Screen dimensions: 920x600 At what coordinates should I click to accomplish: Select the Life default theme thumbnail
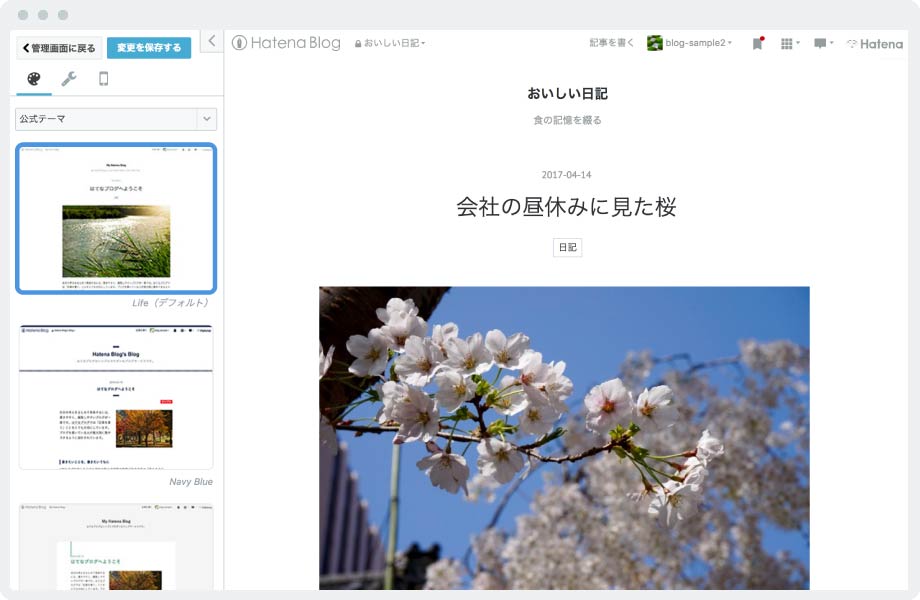click(x=116, y=219)
